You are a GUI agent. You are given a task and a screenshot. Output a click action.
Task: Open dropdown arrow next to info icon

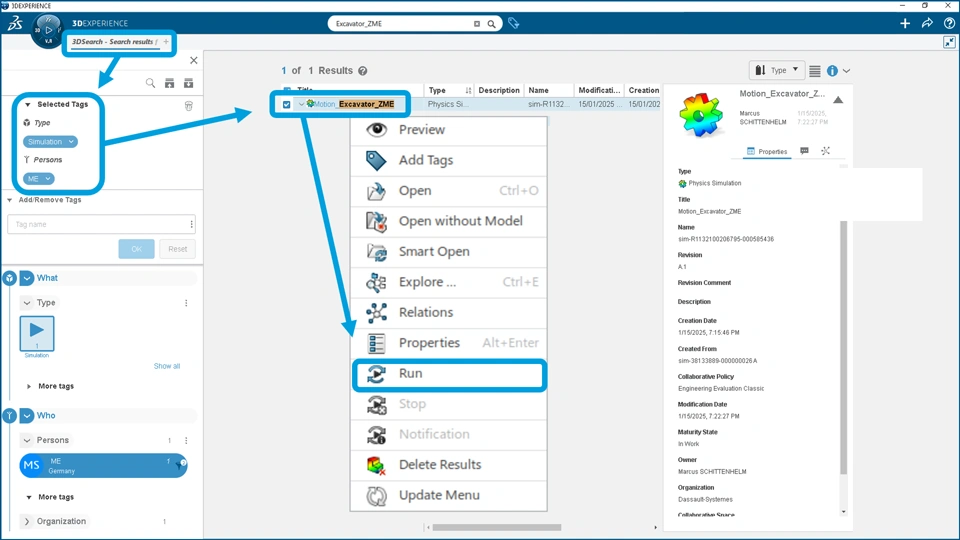[x=847, y=71]
